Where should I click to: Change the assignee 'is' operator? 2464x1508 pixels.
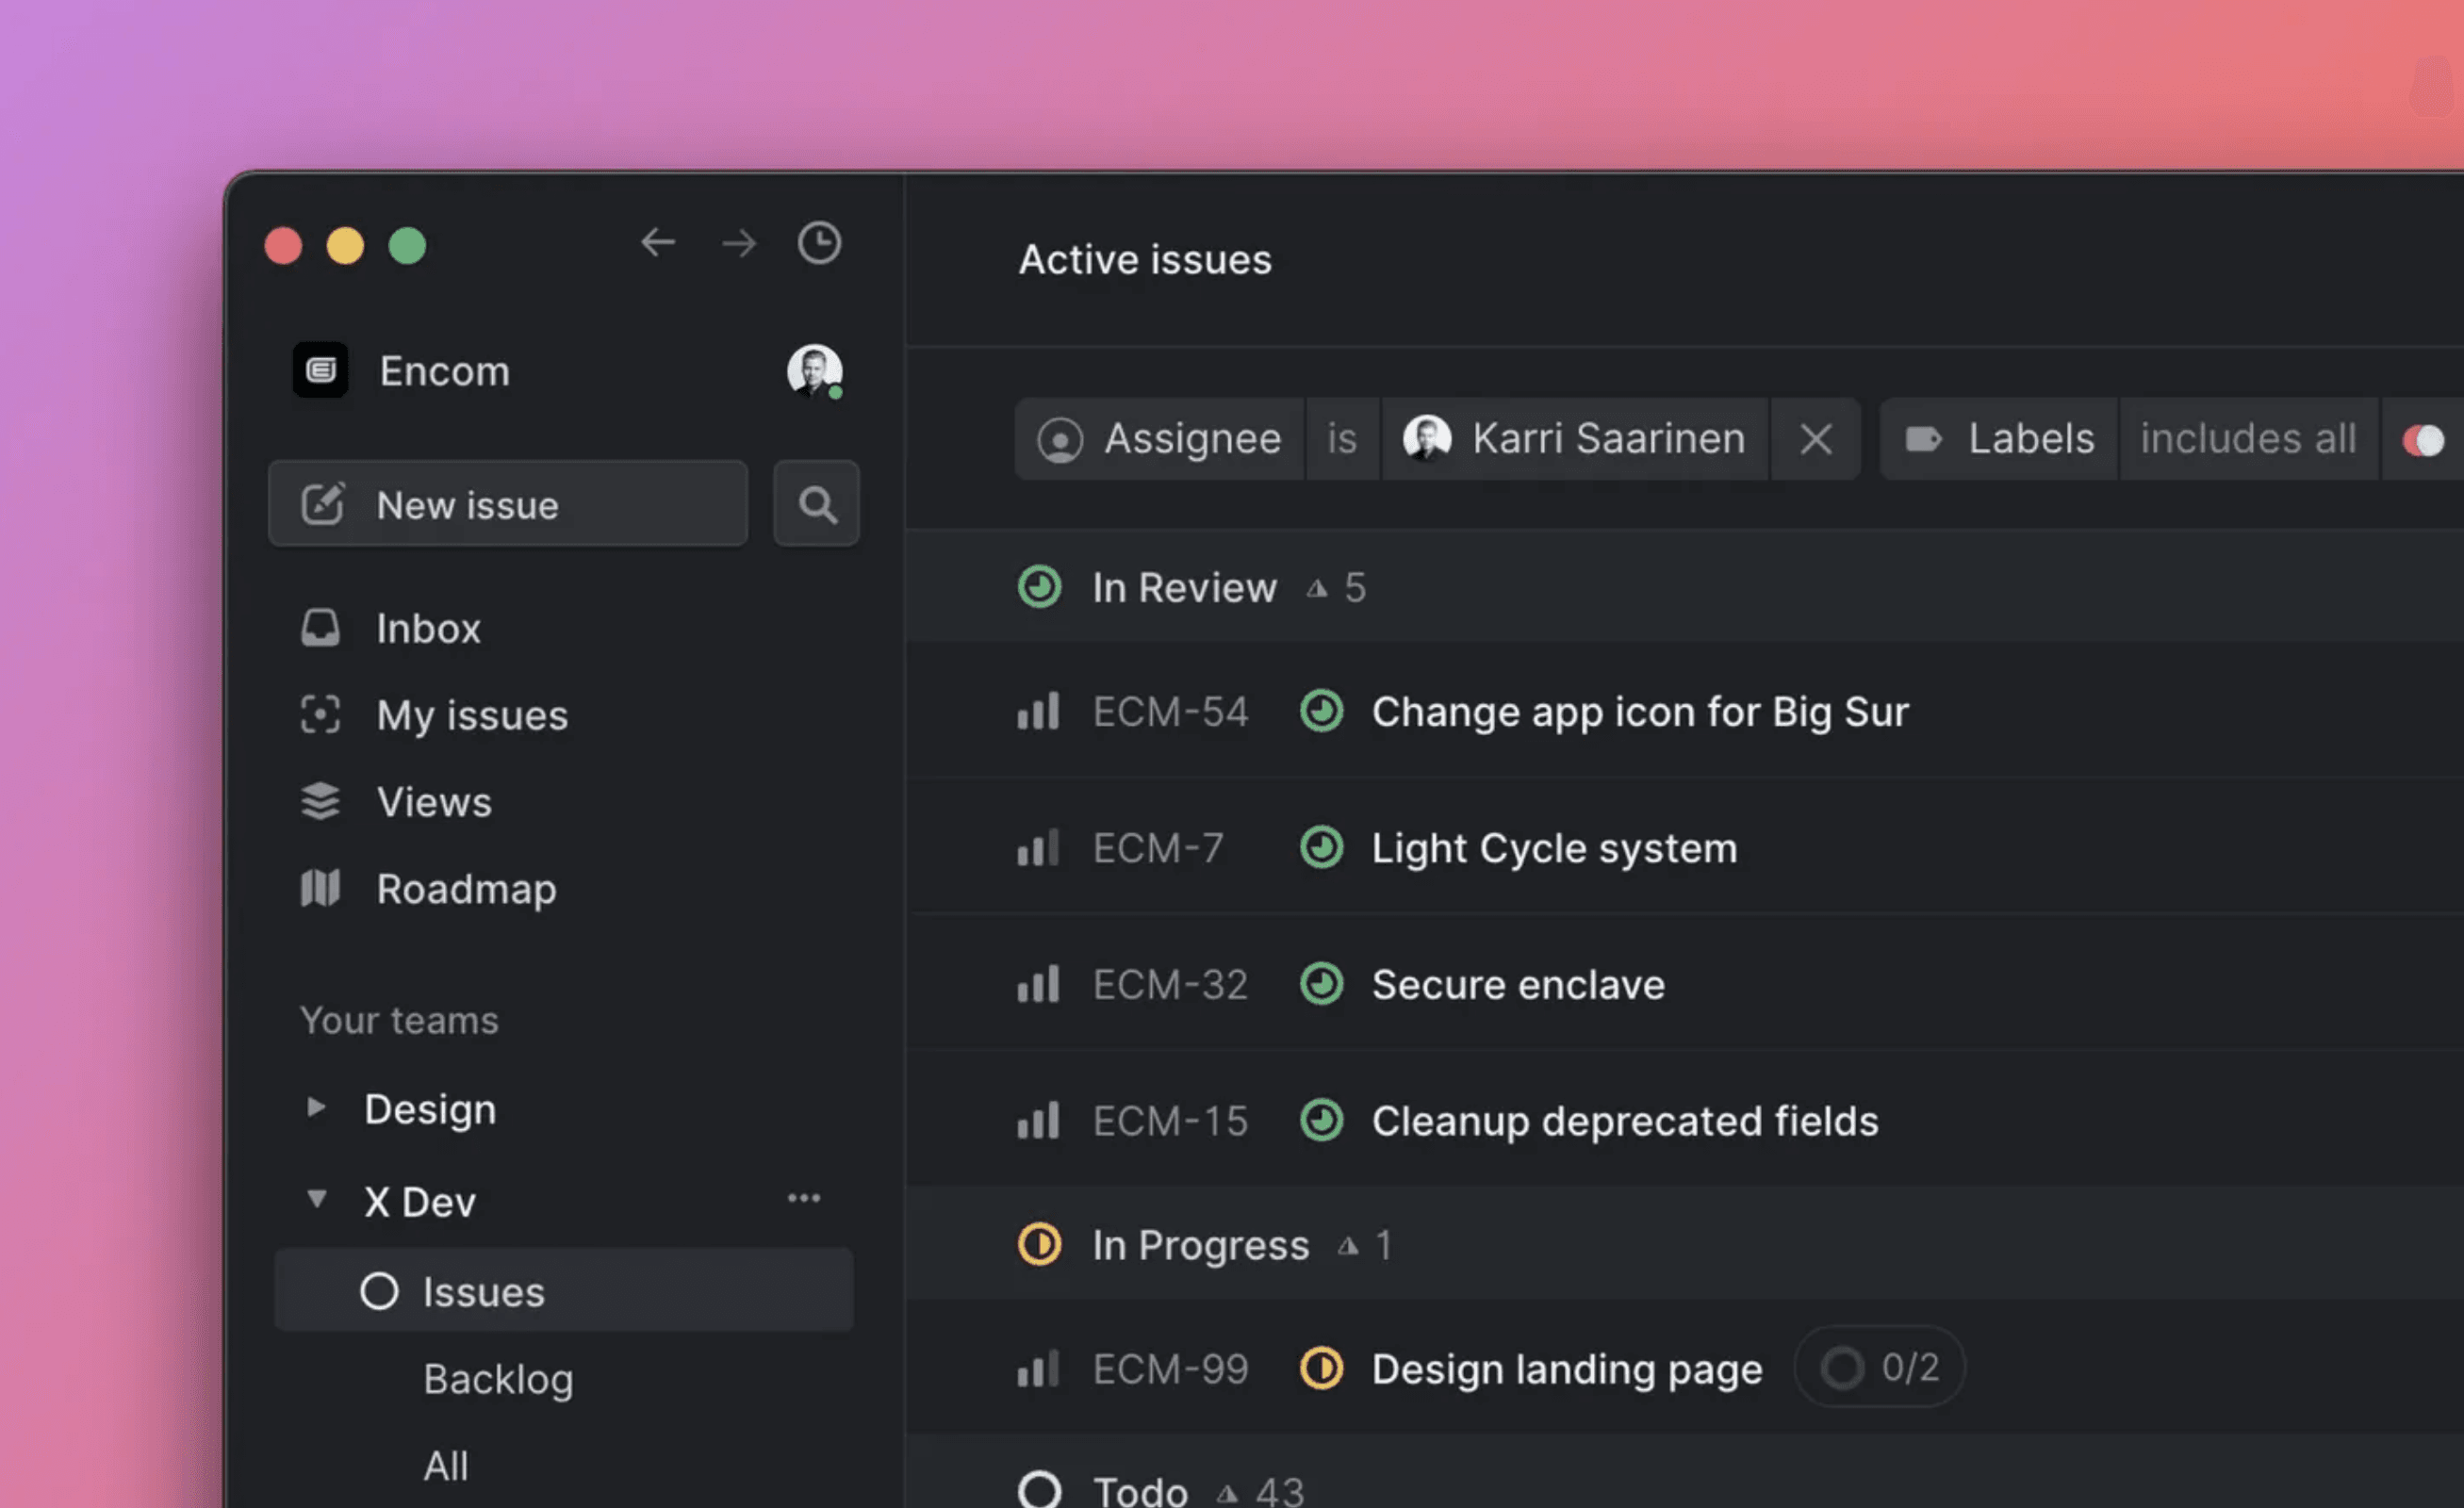pyautogui.click(x=1341, y=439)
